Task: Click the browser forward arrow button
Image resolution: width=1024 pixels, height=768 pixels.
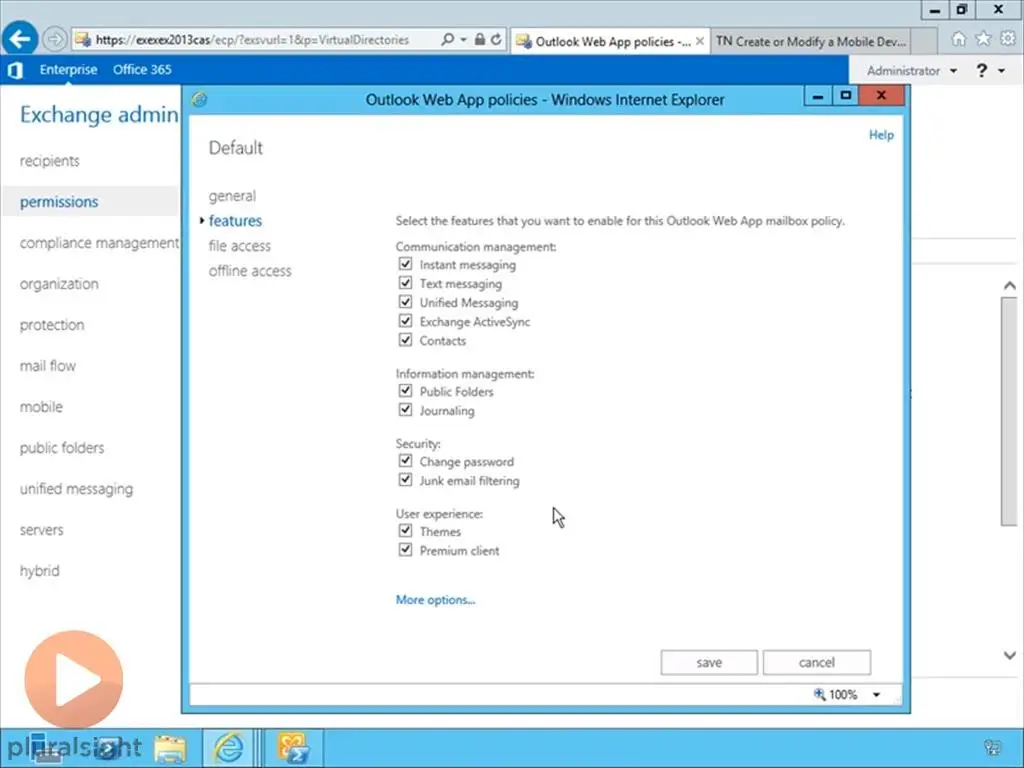Action: tap(55, 40)
